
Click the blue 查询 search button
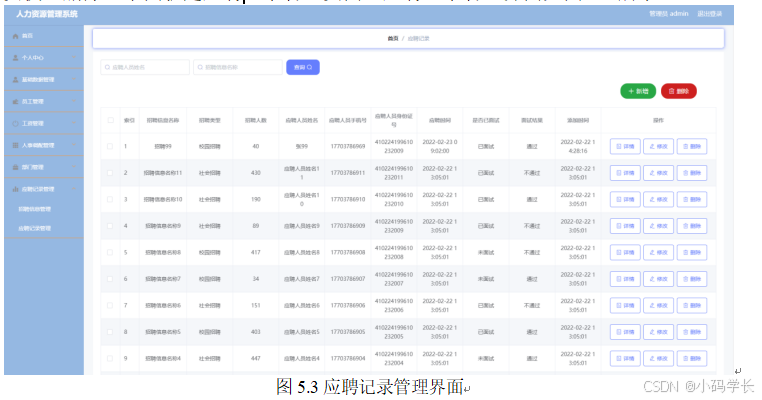303,67
